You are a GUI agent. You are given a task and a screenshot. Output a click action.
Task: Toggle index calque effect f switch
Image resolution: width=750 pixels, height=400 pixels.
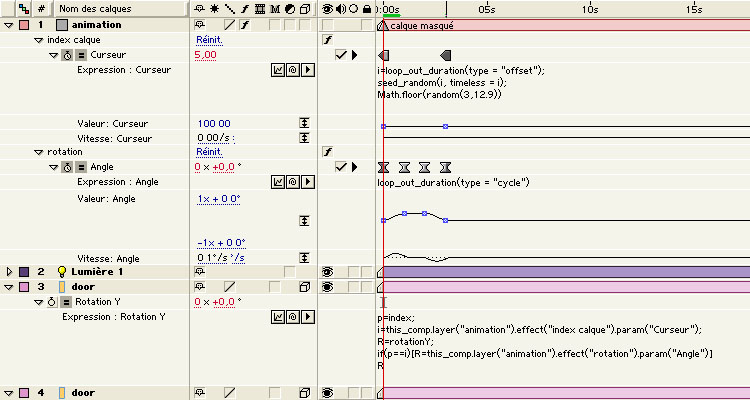(328, 40)
